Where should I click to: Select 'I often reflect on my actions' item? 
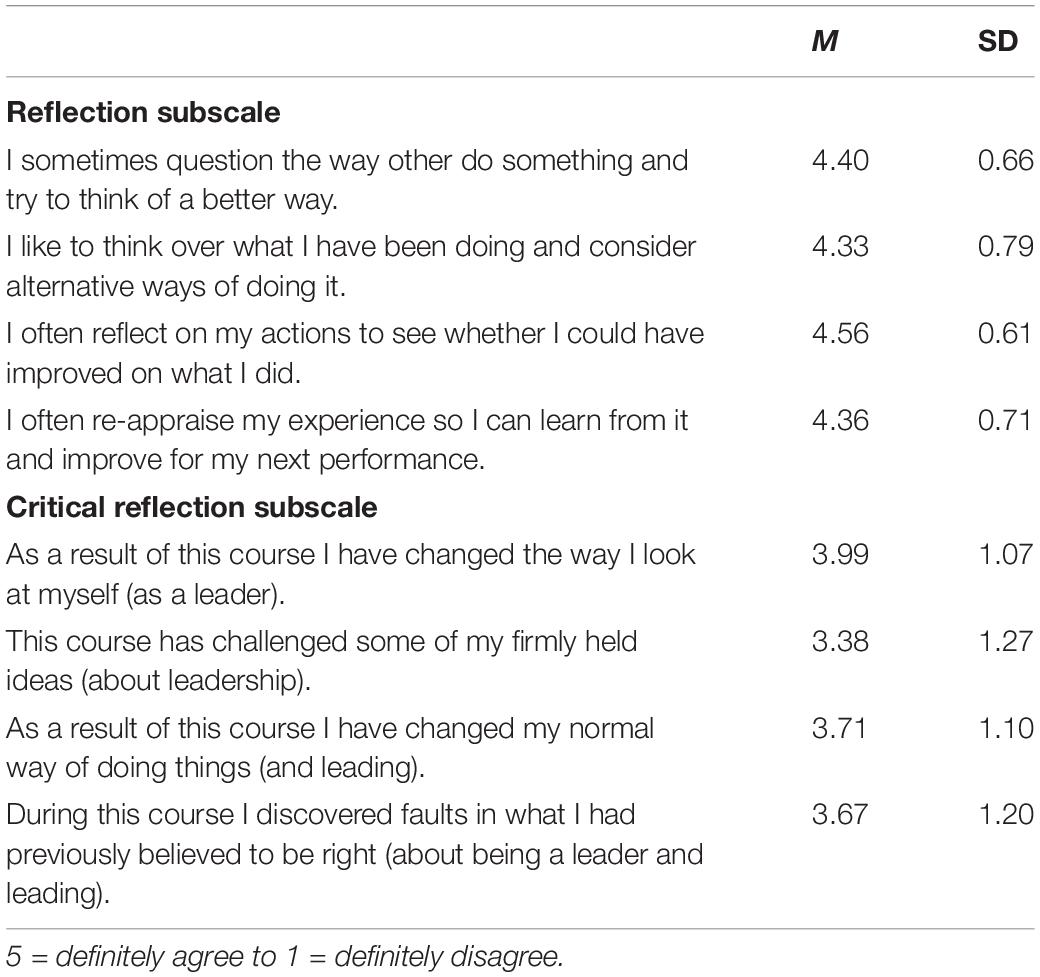pos(355,353)
